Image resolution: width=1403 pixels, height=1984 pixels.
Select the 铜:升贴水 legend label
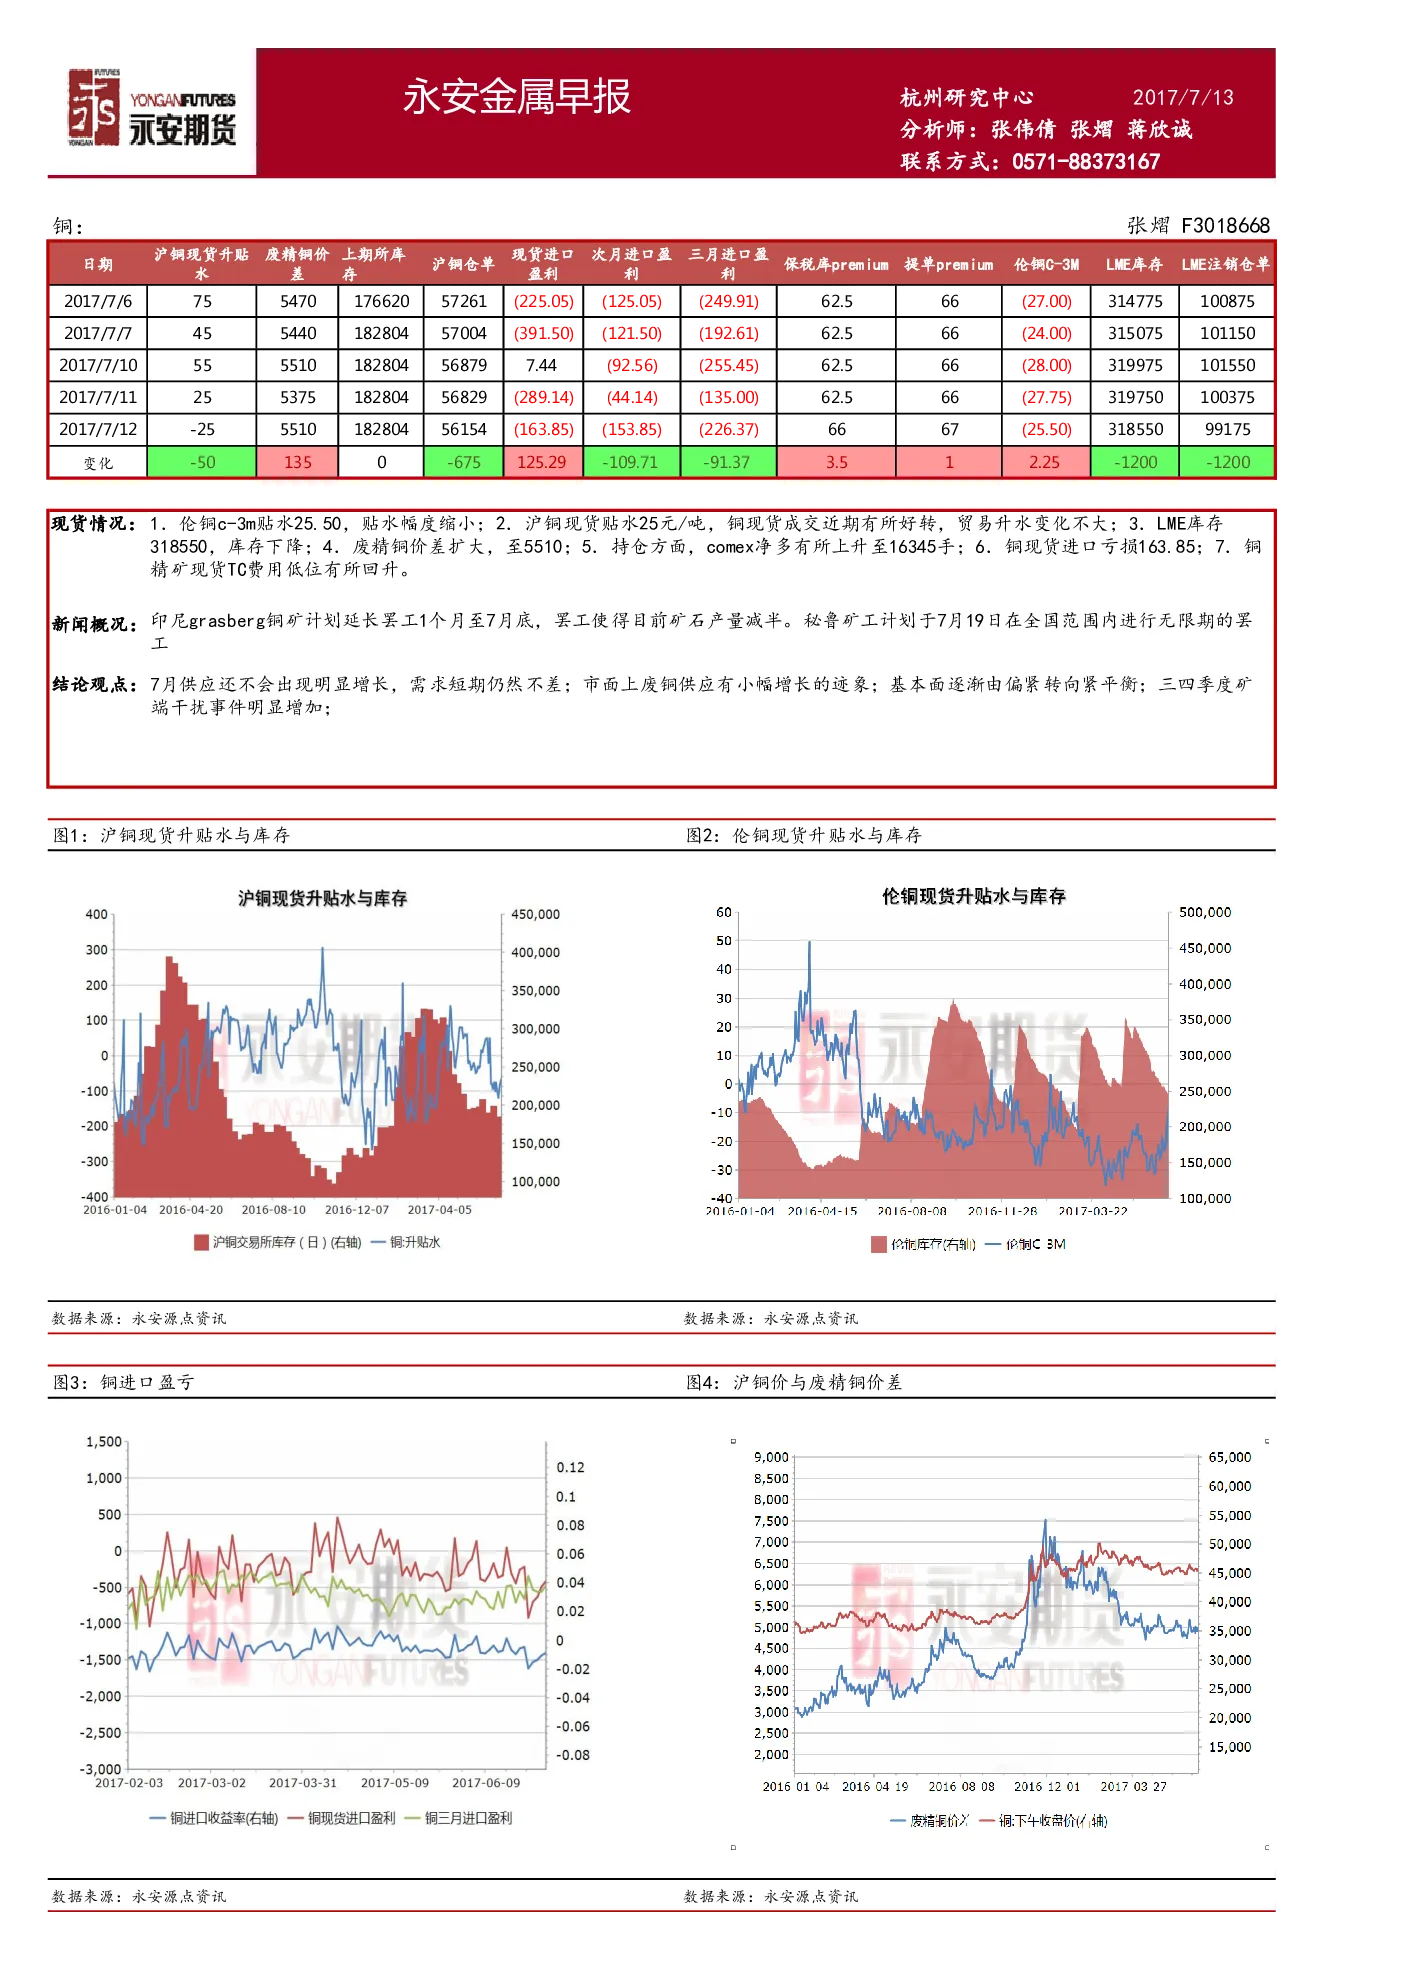(415, 1242)
